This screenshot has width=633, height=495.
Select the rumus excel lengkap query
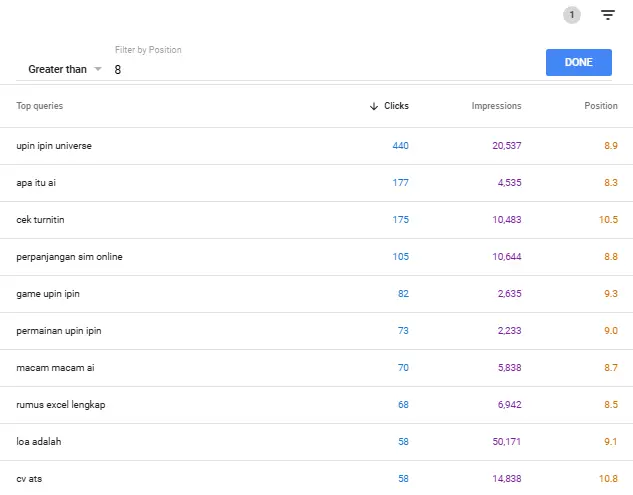pos(62,405)
